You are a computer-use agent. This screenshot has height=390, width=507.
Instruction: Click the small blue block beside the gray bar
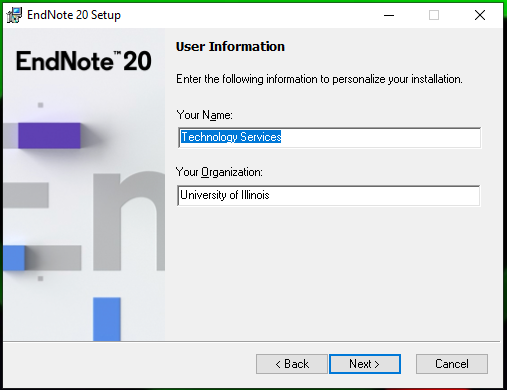[x=14, y=258]
